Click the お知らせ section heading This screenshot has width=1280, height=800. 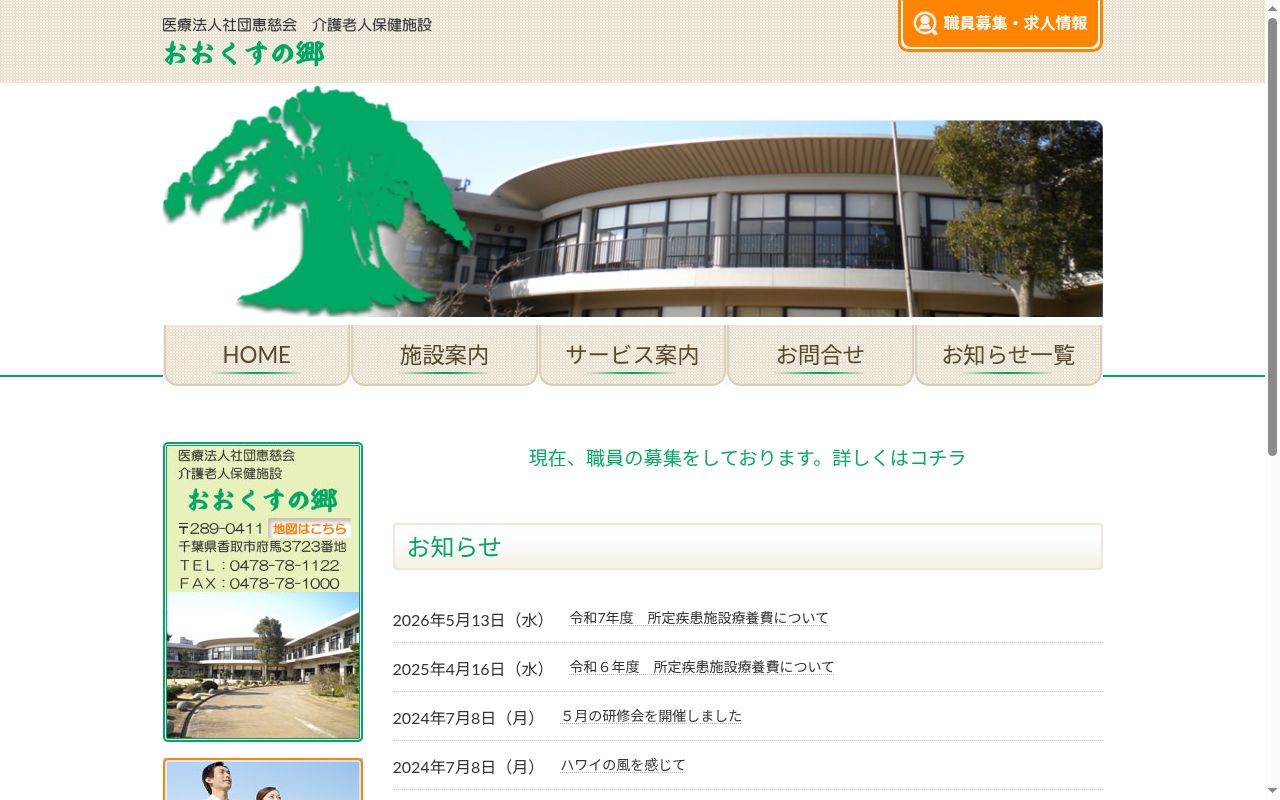point(748,547)
